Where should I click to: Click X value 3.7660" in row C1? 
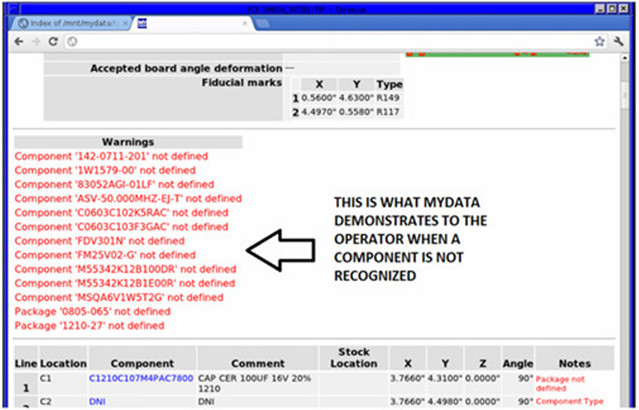pyautogui.click(x=408, y=378)
